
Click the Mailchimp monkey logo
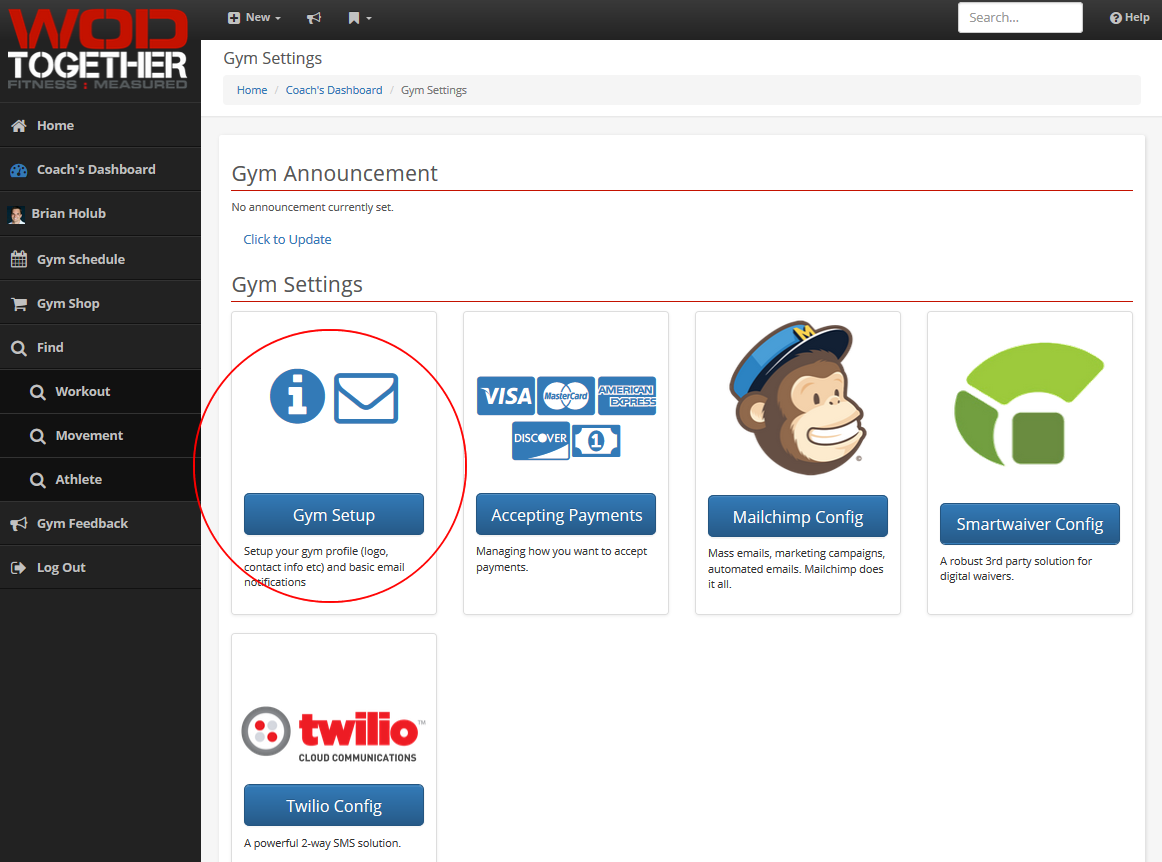(797, 398)
